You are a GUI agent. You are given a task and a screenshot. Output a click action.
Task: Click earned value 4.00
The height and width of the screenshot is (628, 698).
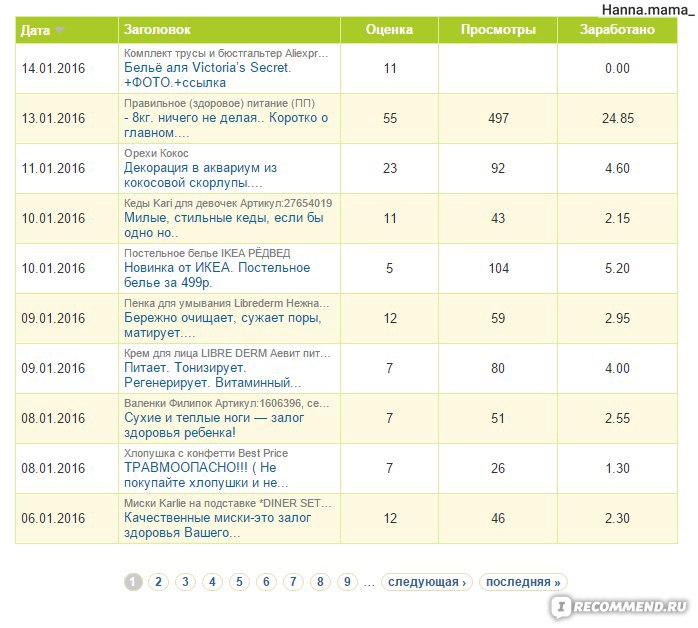point(617,368)
